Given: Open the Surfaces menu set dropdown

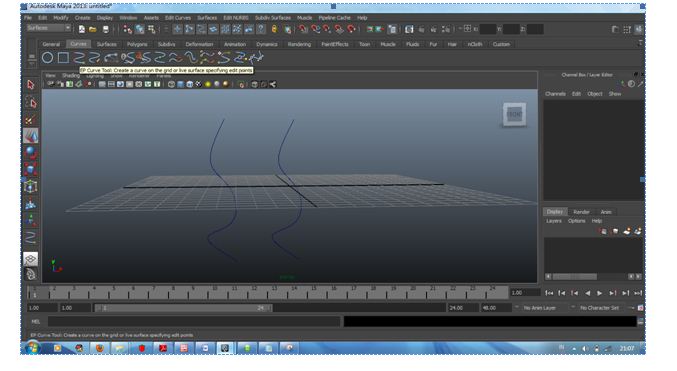Looking at the screenshot, I should 48,28.
